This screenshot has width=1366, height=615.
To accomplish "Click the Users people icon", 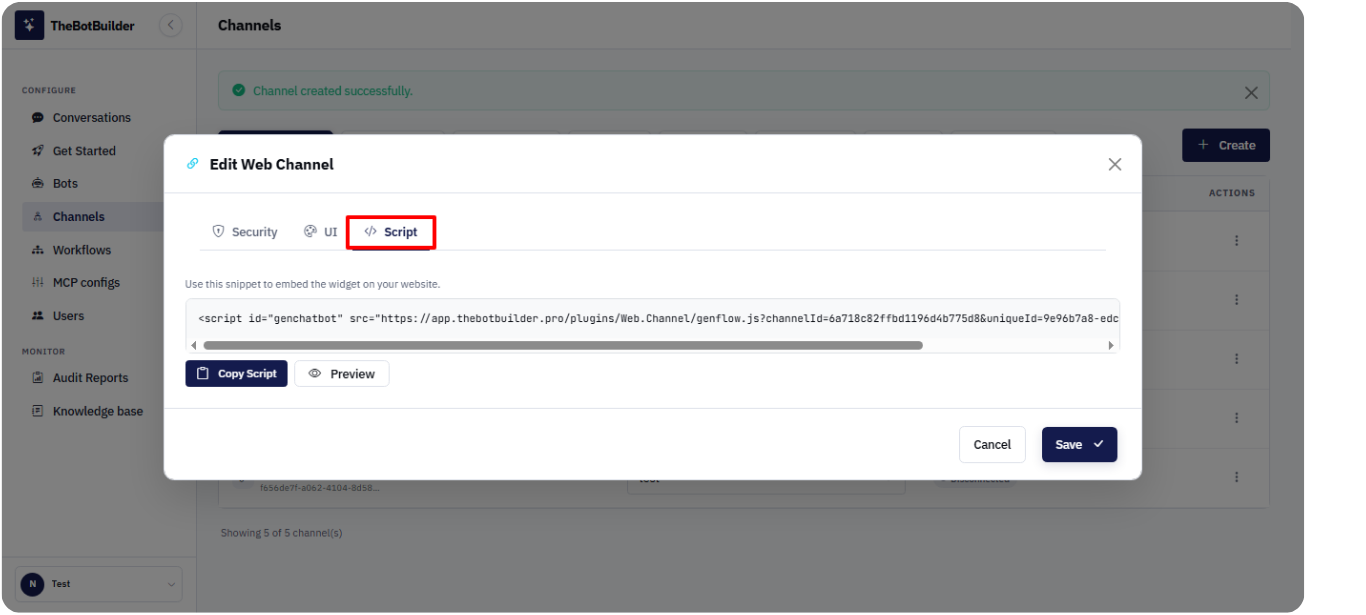I will (38, 316).
